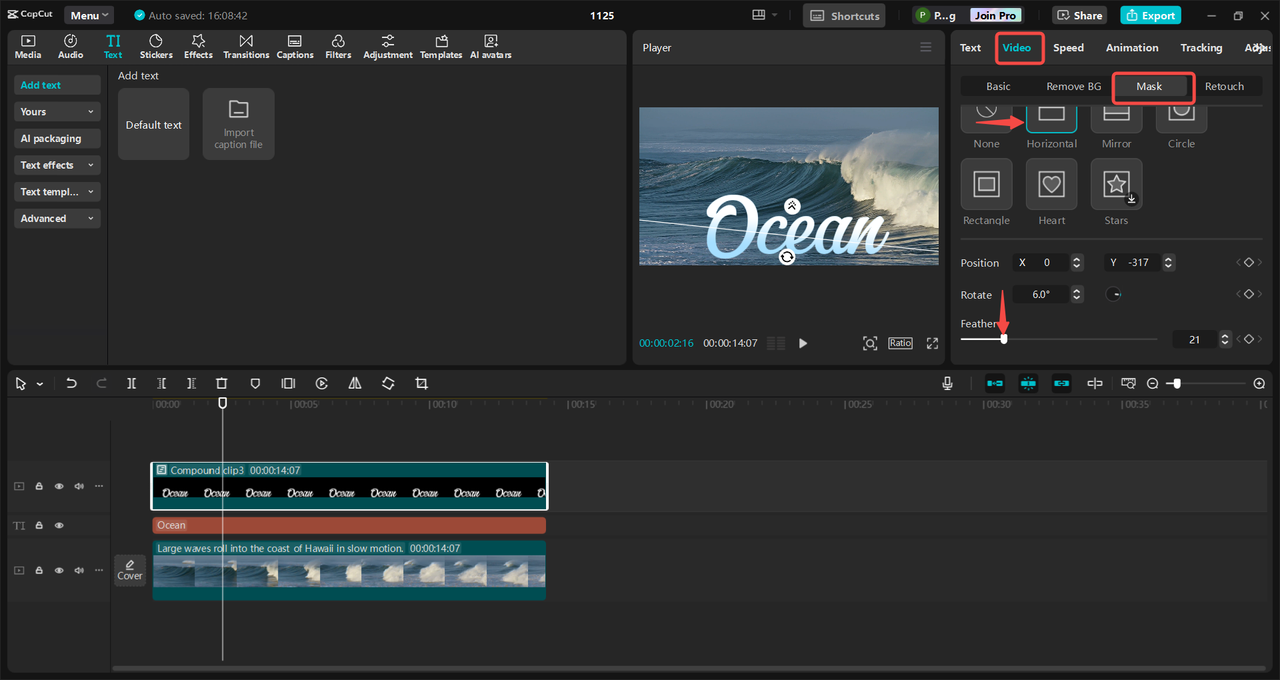Toggle visibility of the Compound clip3 track
1280x680 pixels.
(x=59, y=486)
